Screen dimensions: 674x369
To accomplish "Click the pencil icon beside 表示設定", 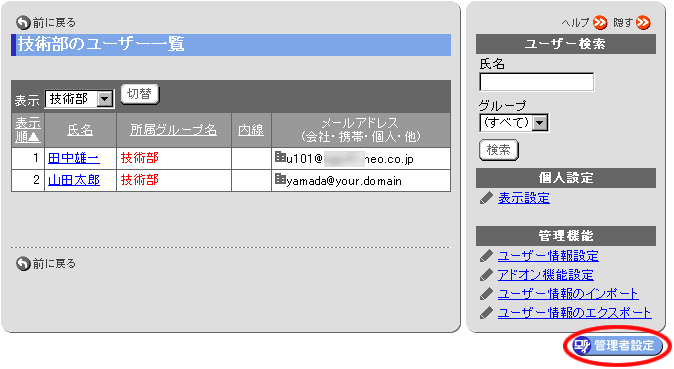I will click(x=486, y=198).
